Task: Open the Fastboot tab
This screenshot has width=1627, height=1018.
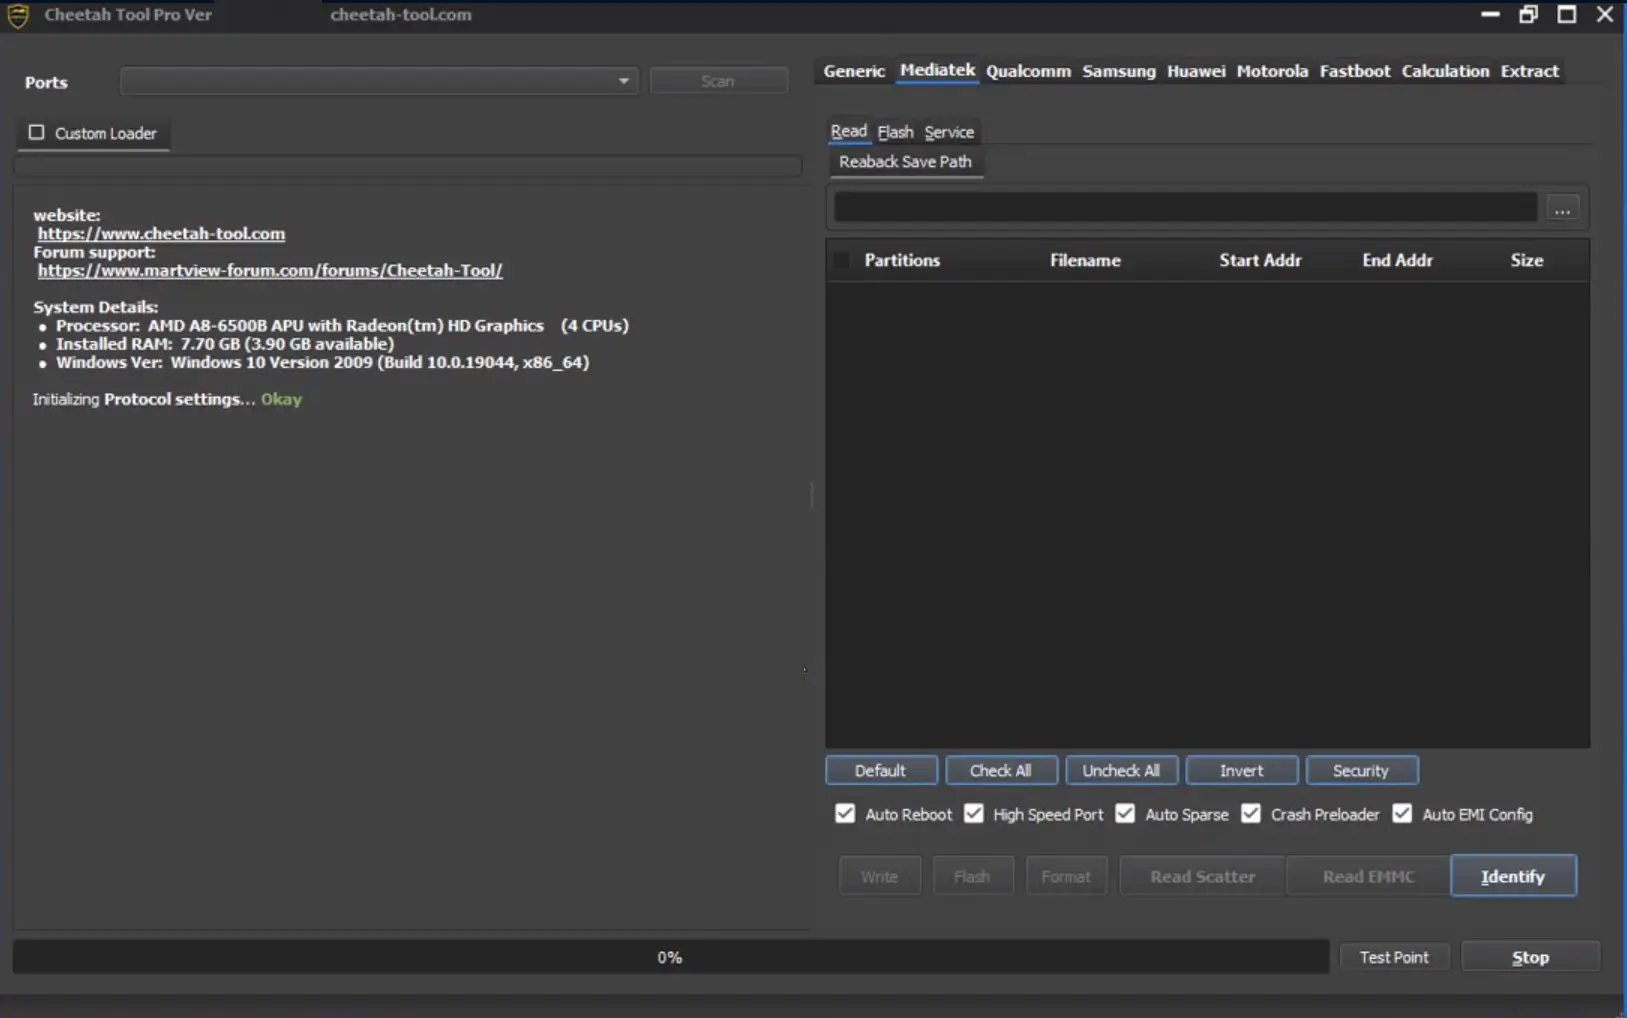Action: pos(1354,71)
